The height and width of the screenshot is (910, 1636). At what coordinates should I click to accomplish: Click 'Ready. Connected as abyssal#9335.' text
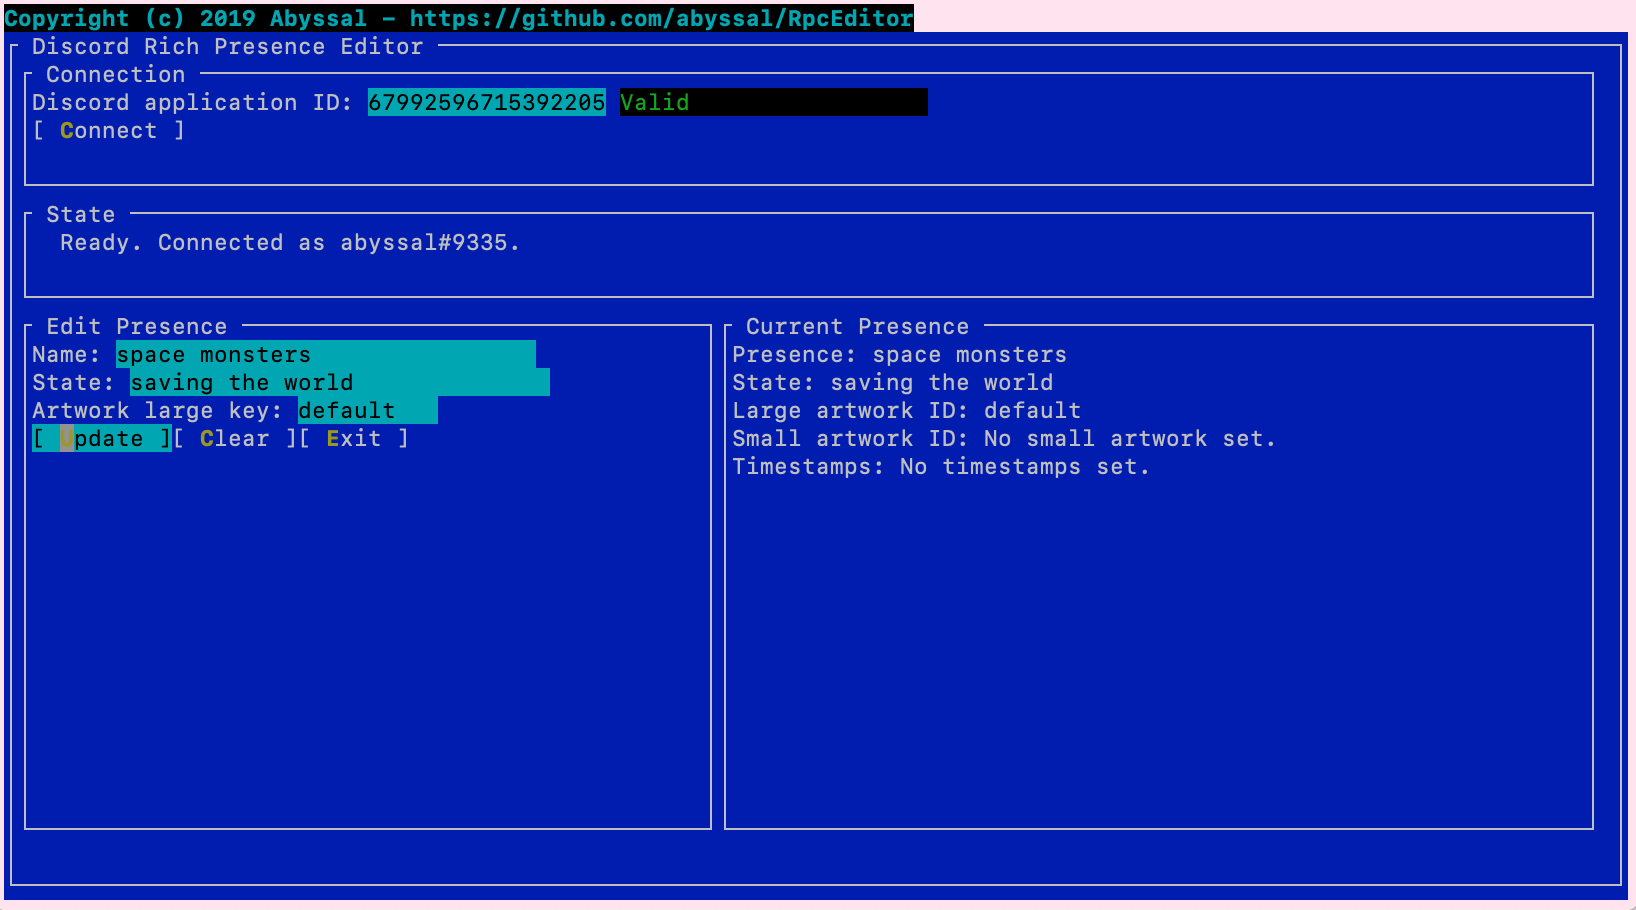(x=290, y=243)
